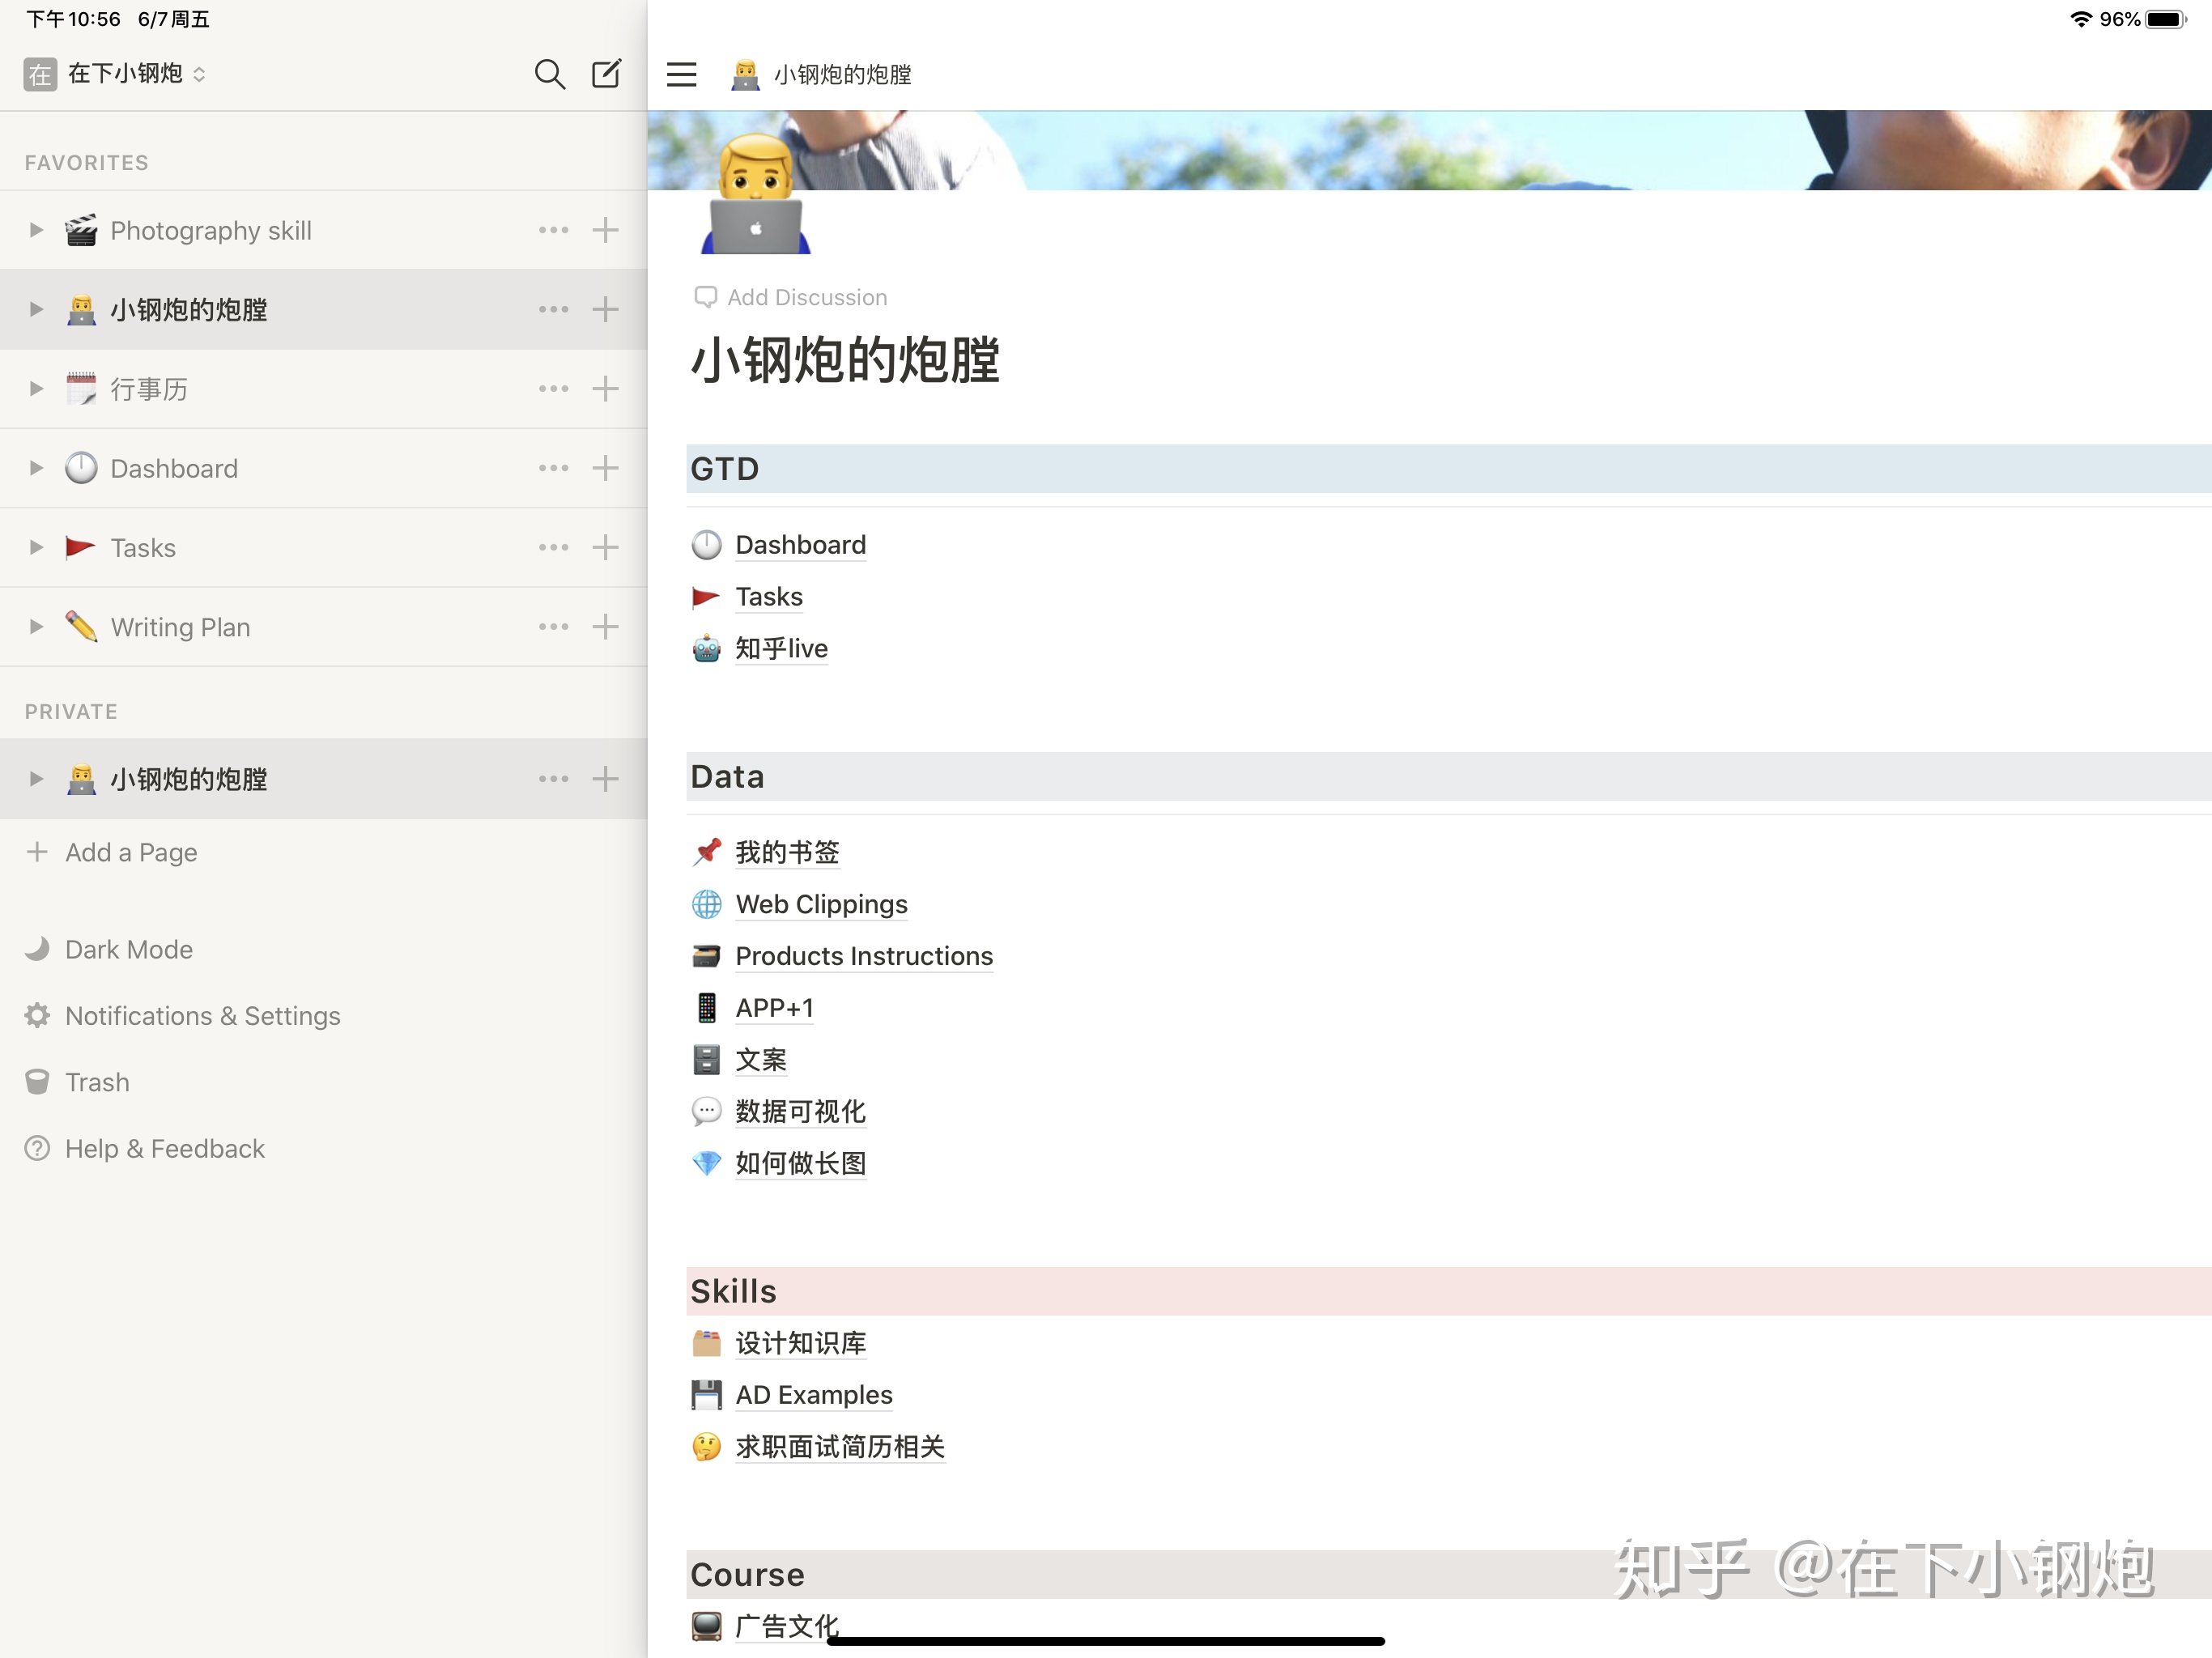Open Notifications & Settings gear

(37, 1016)
